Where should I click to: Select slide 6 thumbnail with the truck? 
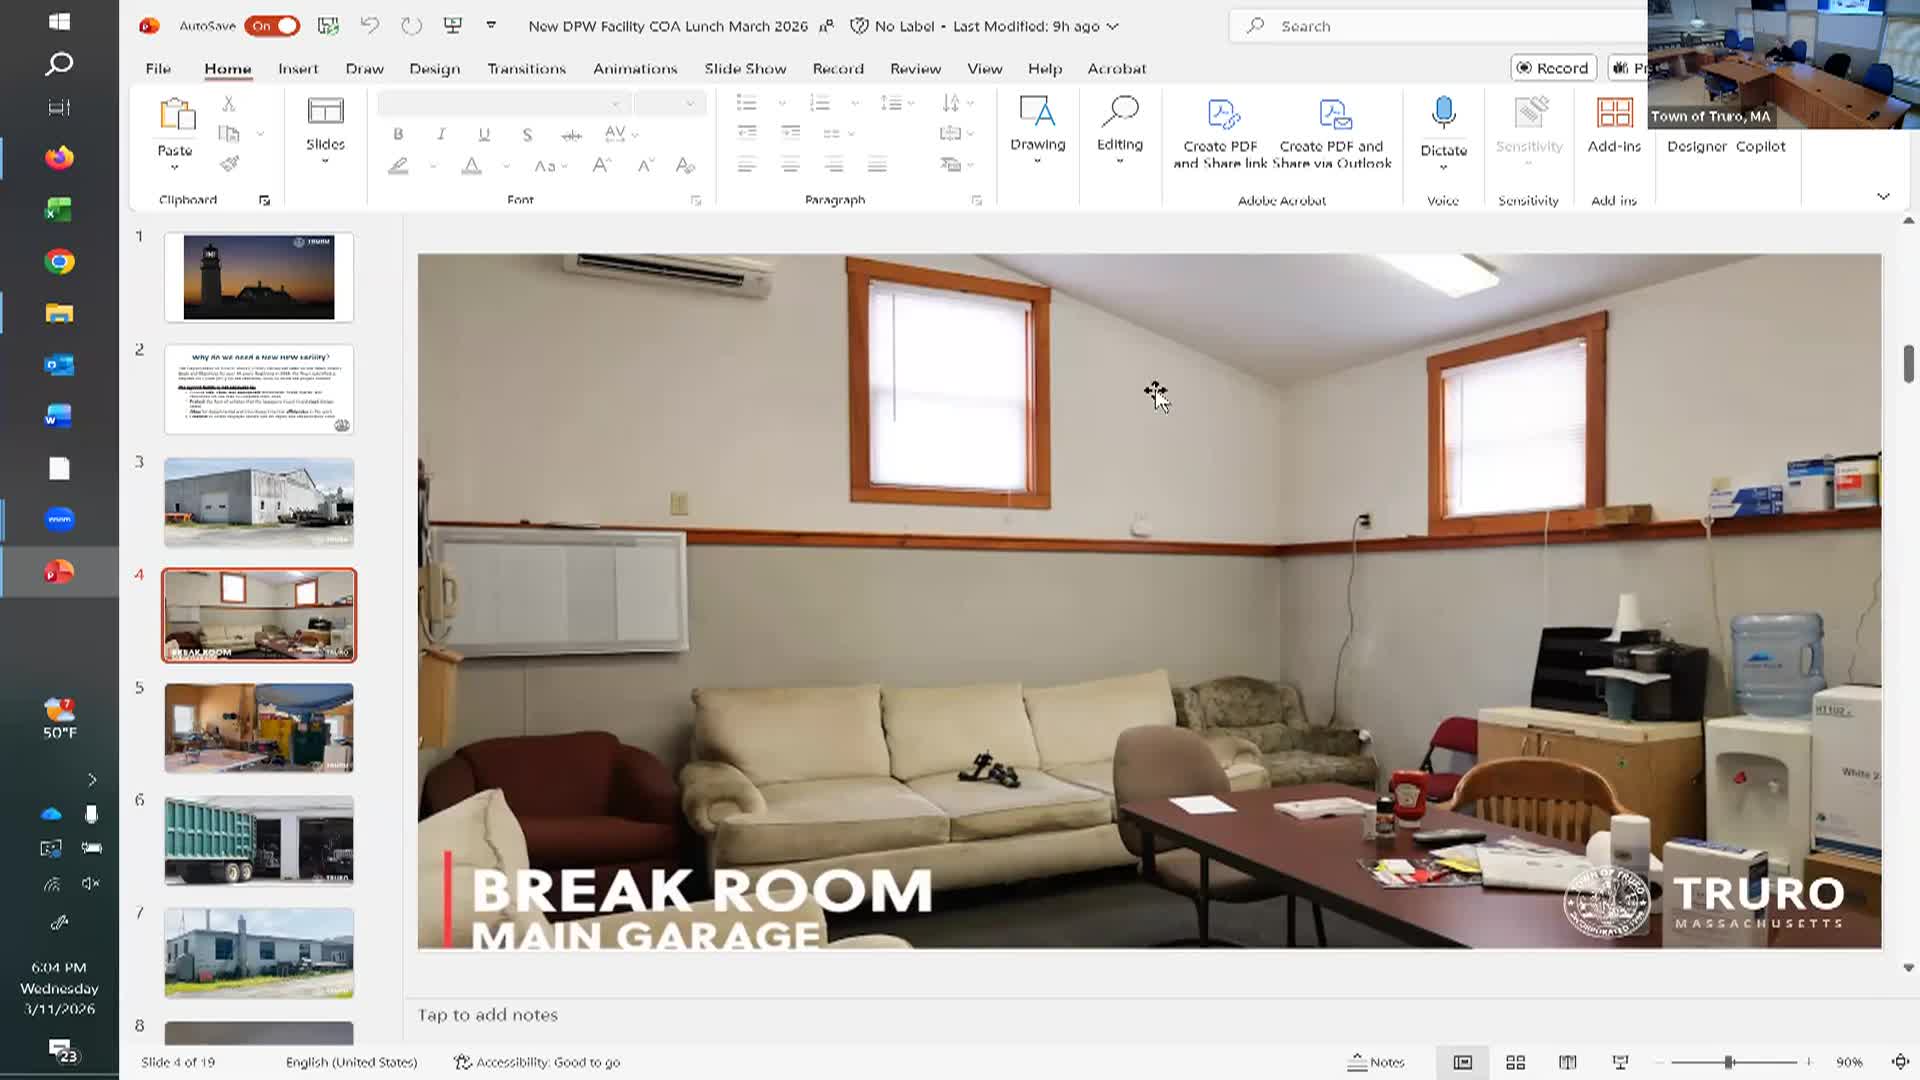tap(258, 840)
